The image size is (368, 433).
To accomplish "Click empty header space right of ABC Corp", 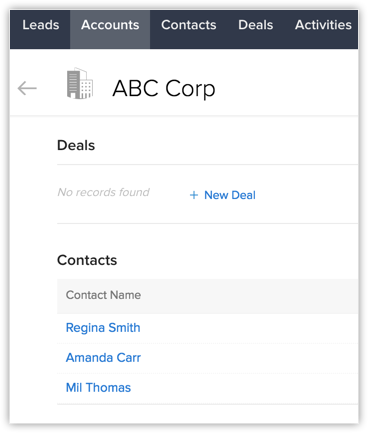I will click(287, 88).
